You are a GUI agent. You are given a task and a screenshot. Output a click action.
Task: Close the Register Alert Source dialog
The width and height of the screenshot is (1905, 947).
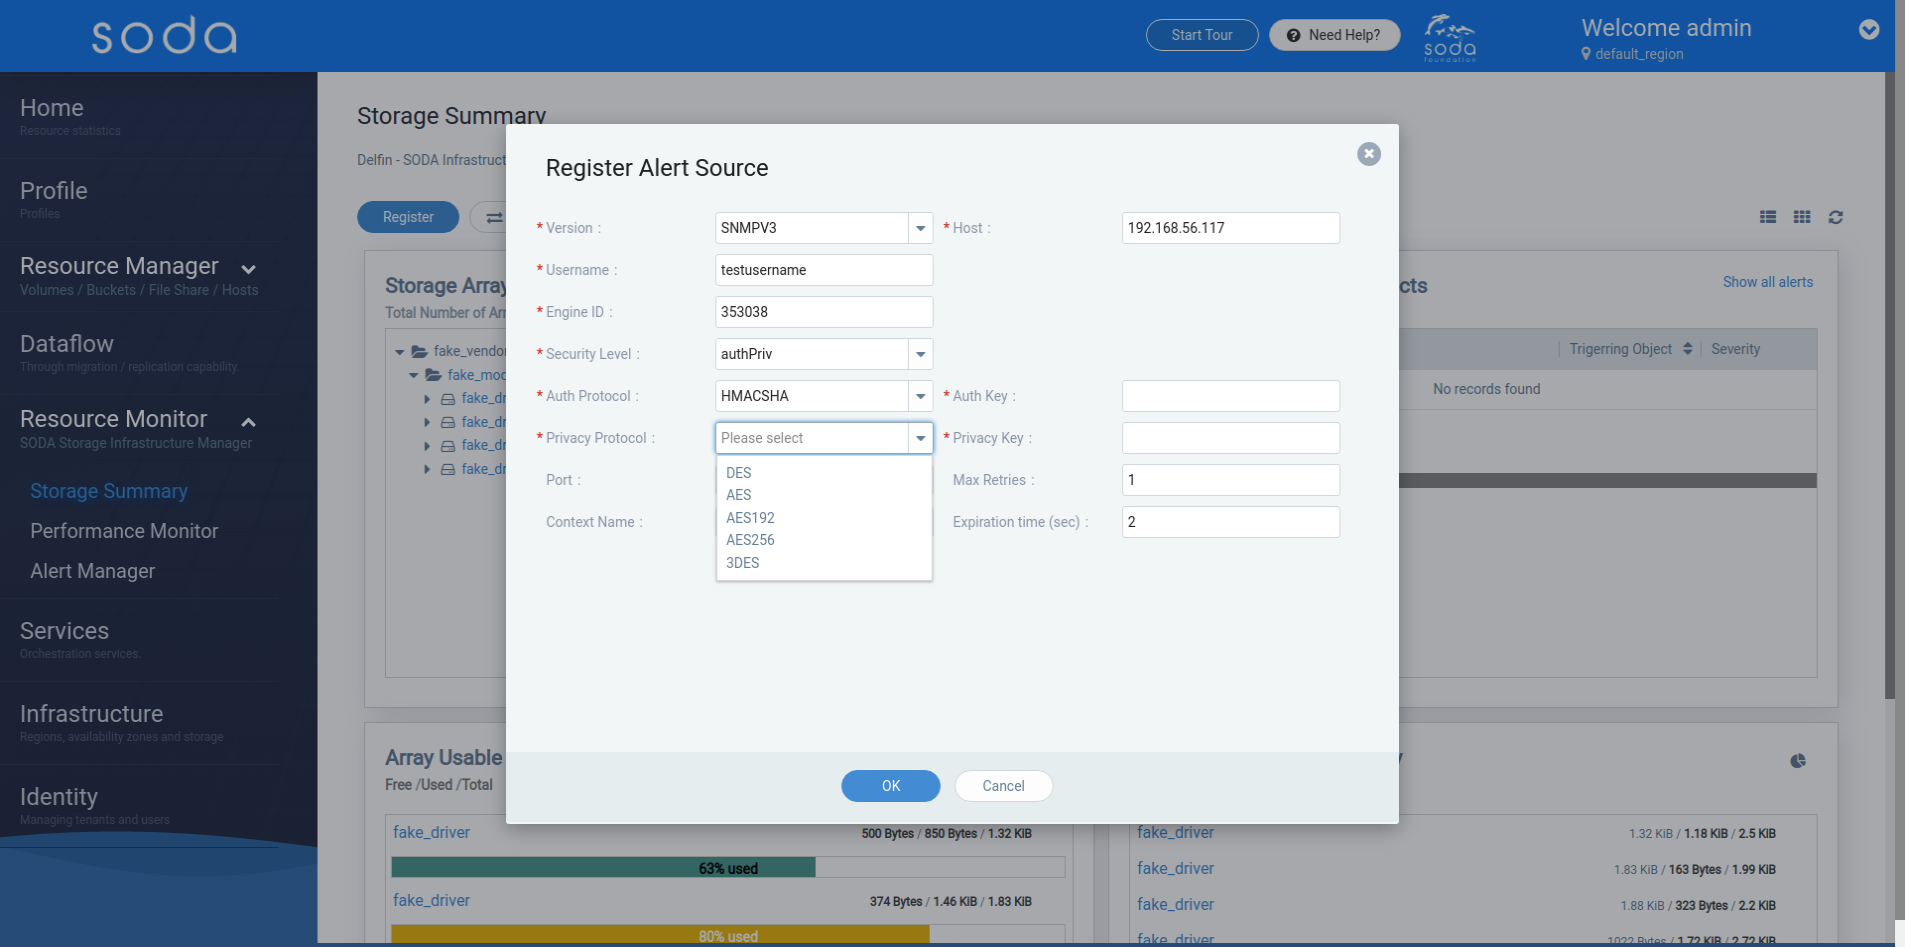1369,154
